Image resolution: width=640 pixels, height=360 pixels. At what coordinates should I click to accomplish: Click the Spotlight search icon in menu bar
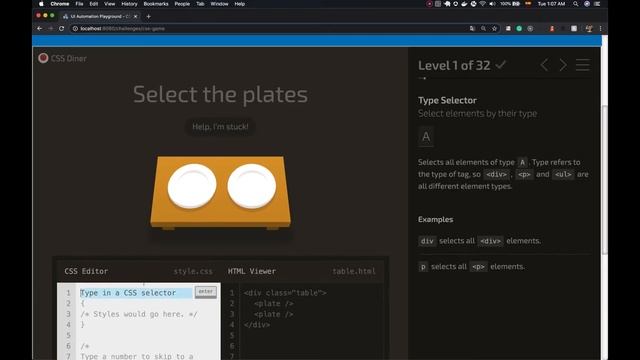coord(576,4)
